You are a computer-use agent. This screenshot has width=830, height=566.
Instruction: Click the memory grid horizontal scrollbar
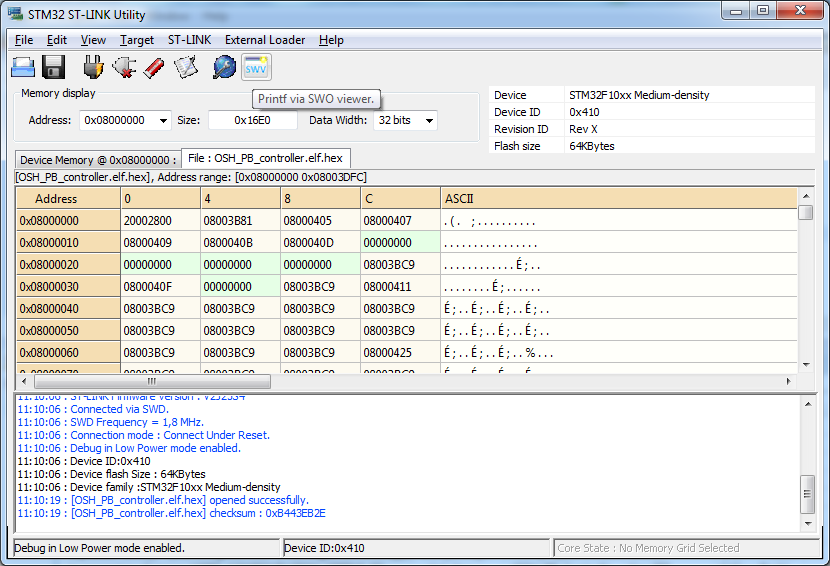pos(152,381)
